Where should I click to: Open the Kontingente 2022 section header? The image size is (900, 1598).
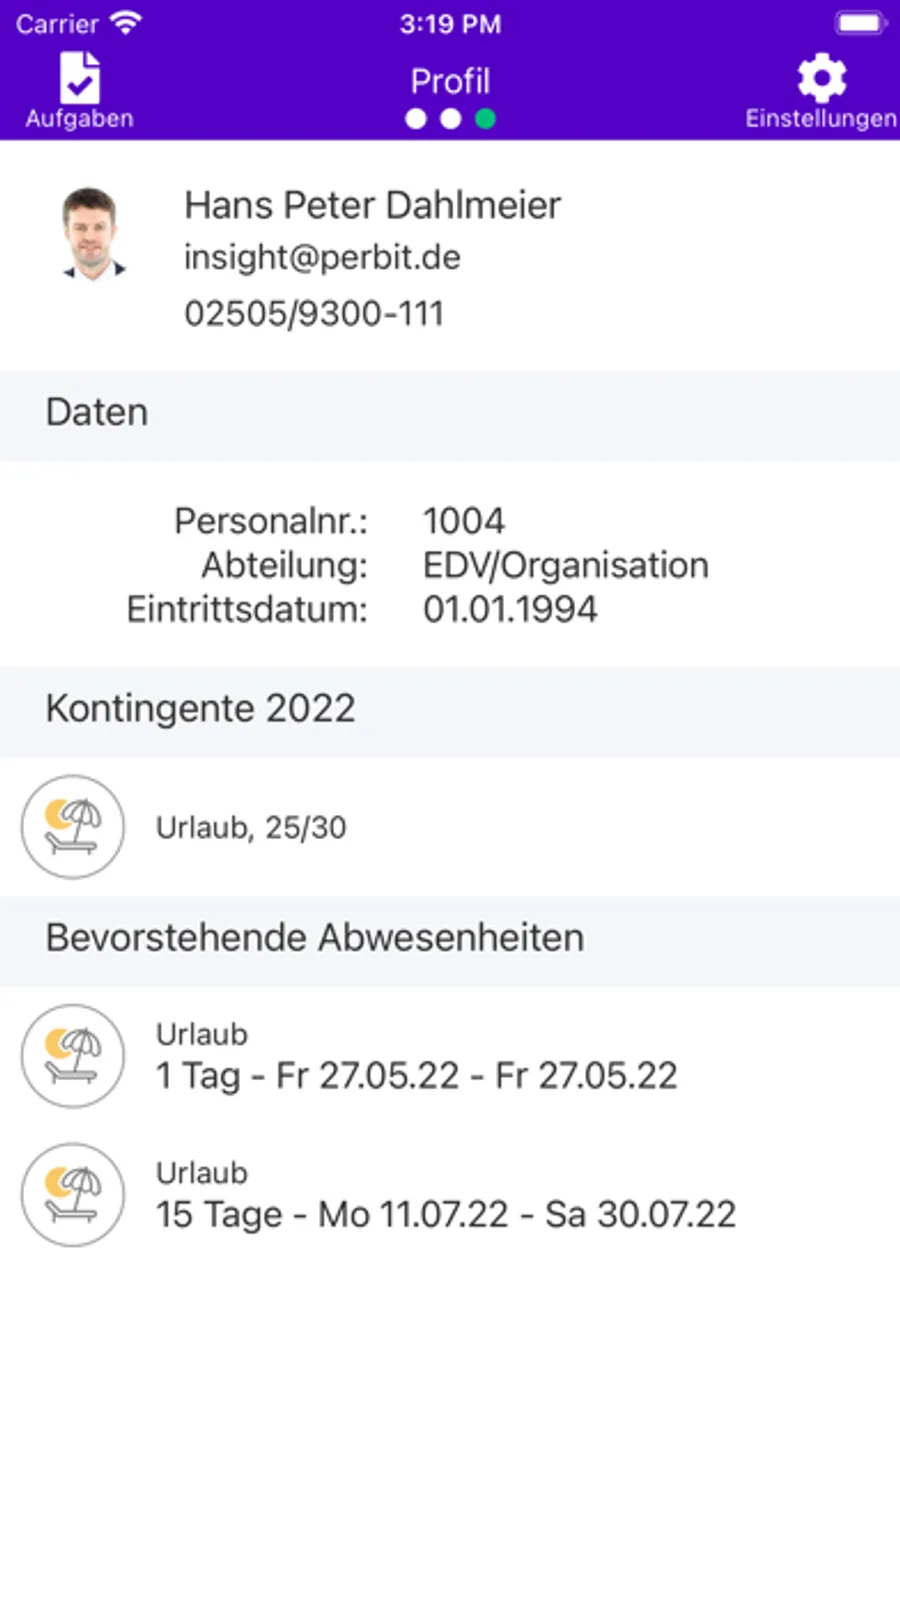pyautogui.click(x=450, y=708)
